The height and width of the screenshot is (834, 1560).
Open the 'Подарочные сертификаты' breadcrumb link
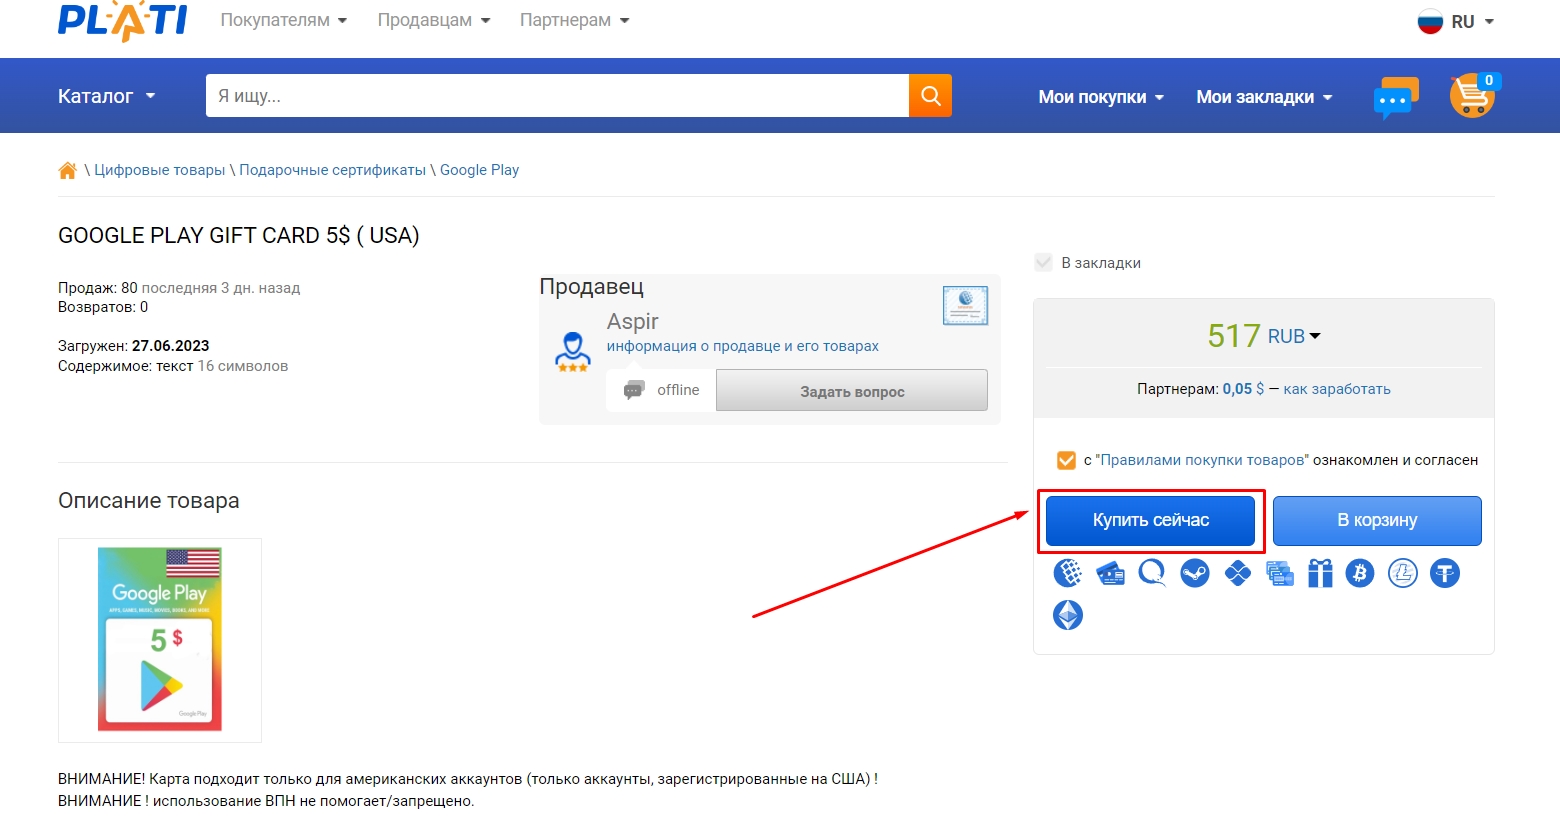(x=332, y=170)
